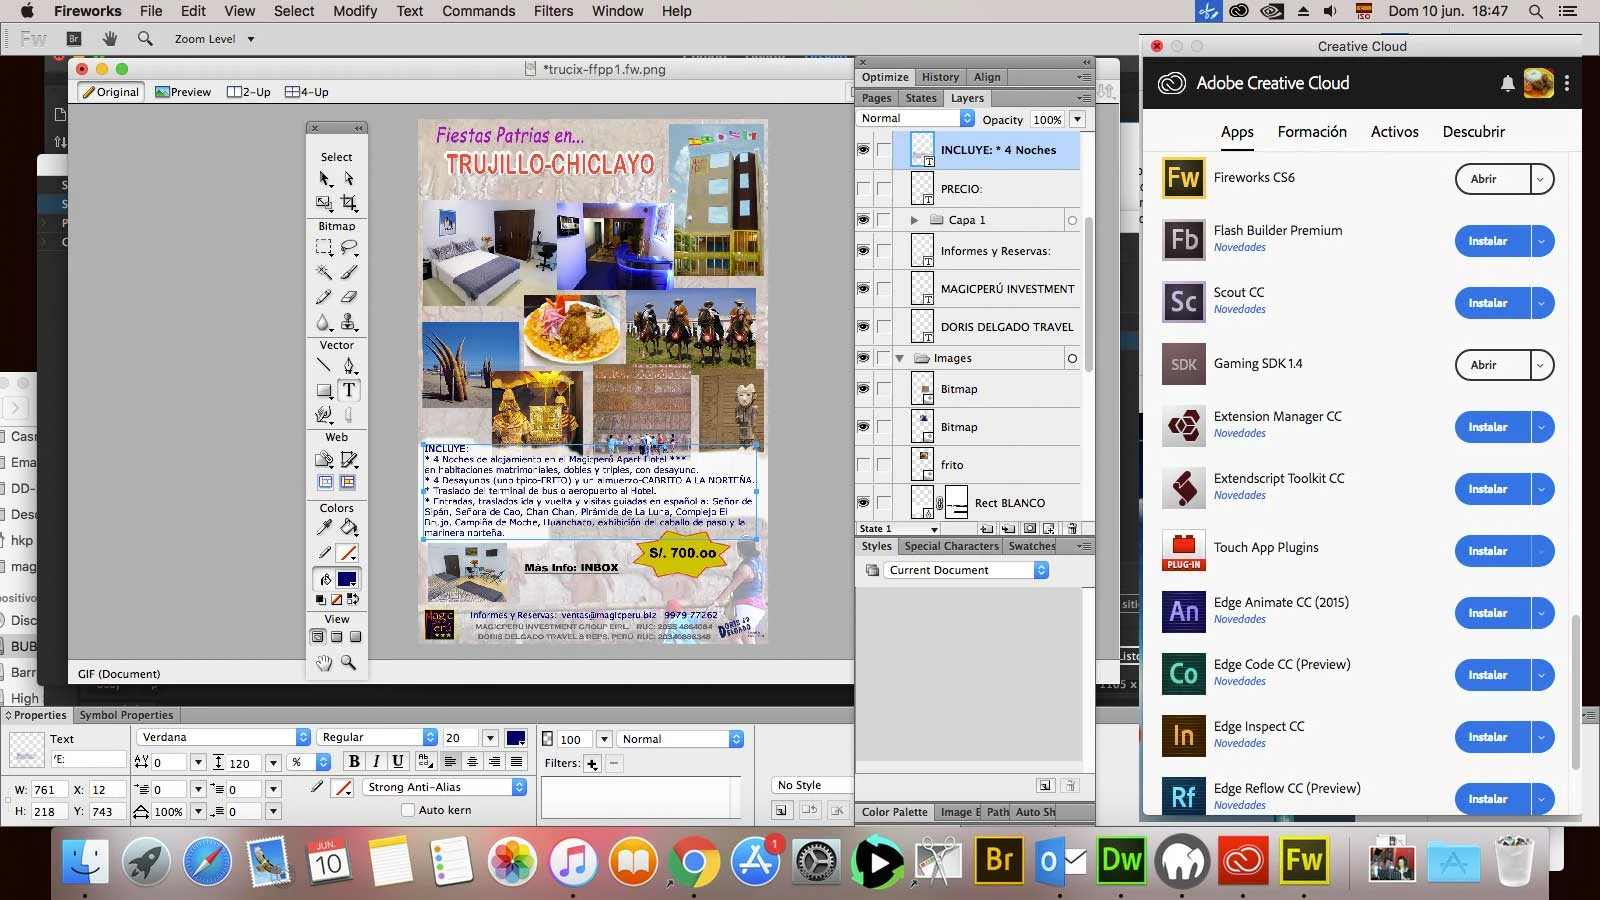
Task: Open the Verdana font family dropdown
Action: (224, 737)
